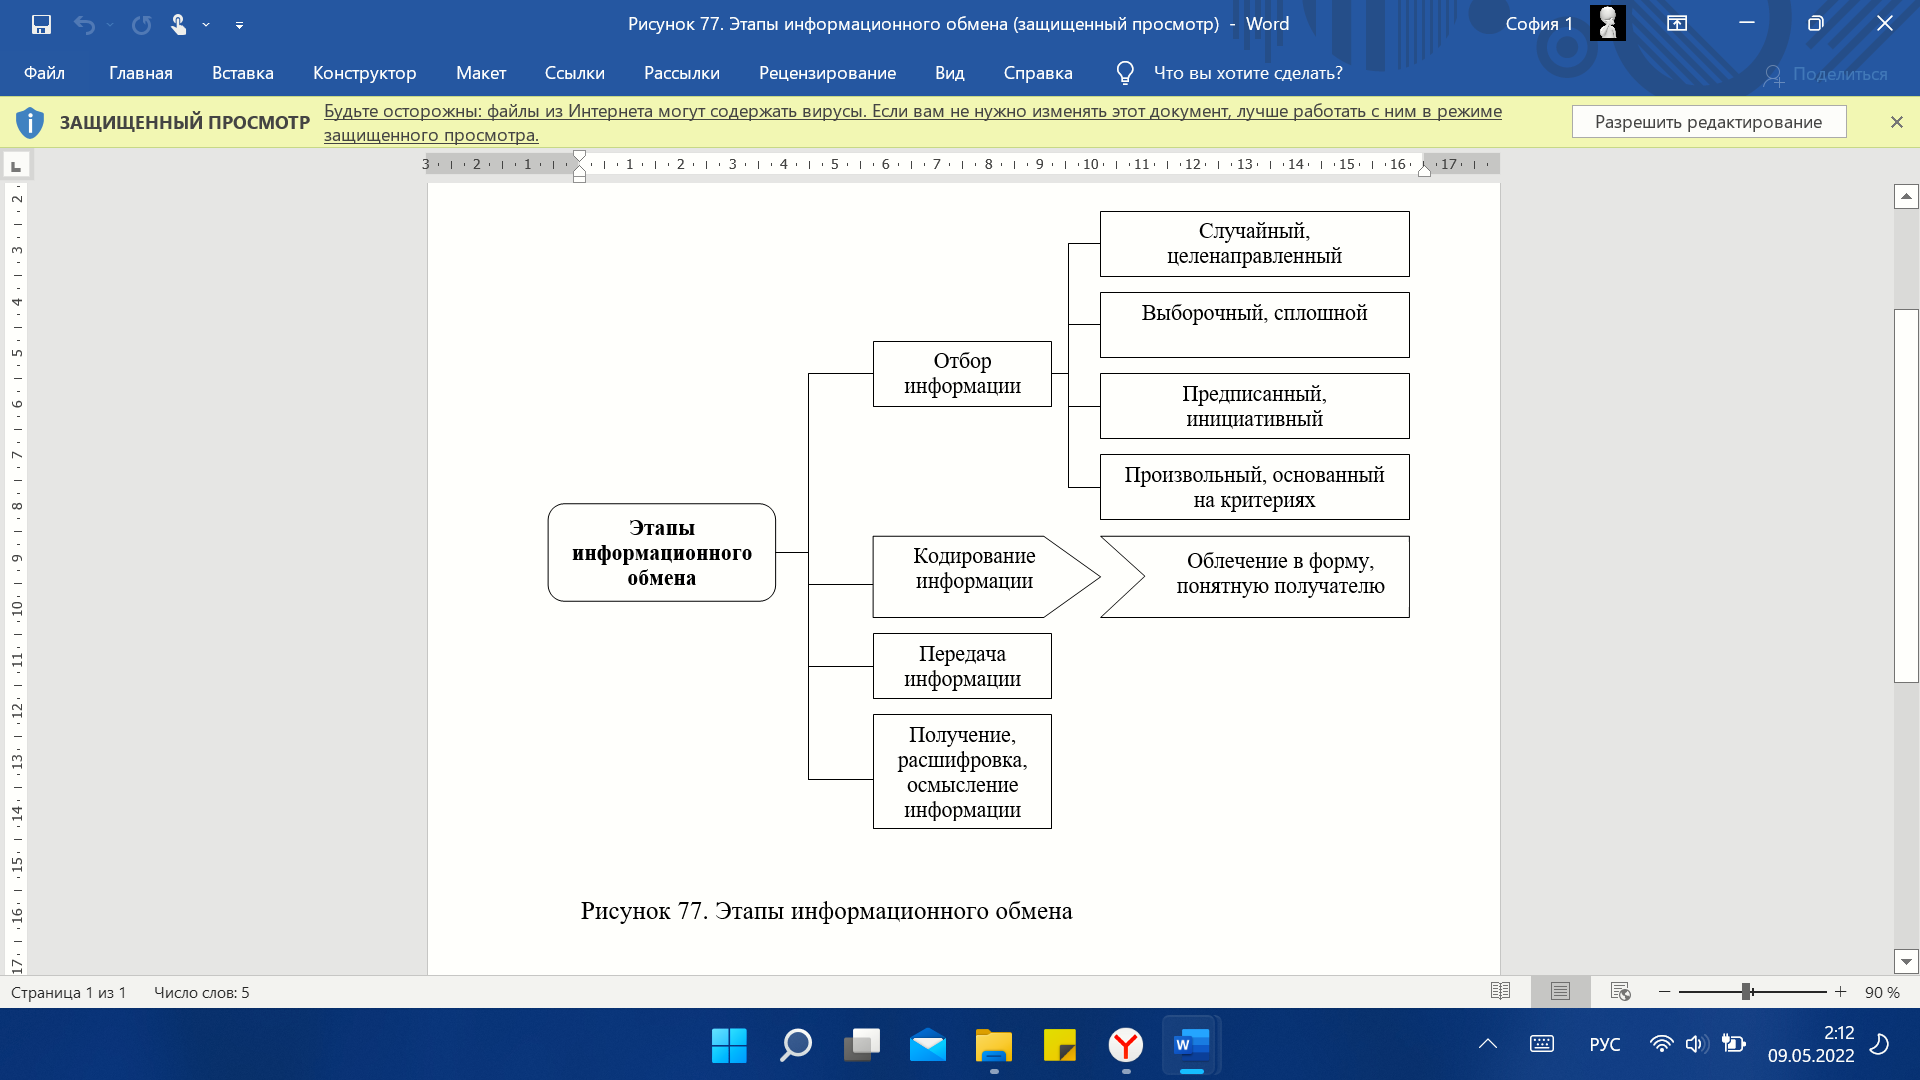Click 'Число слов: 5' word count
Viewport: 1920px width, 1080px height.
(x=202, y=992)
